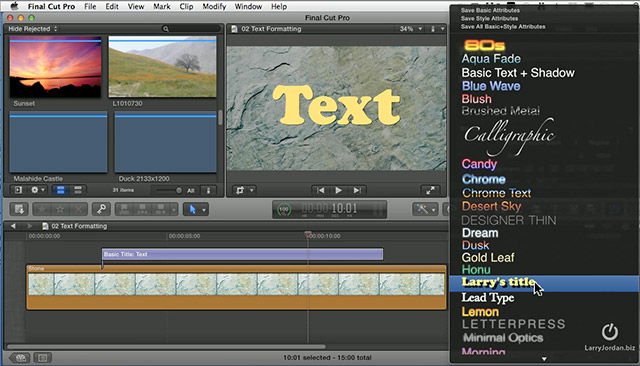Click the timeline horizontal scrollbar

(167, 347)
